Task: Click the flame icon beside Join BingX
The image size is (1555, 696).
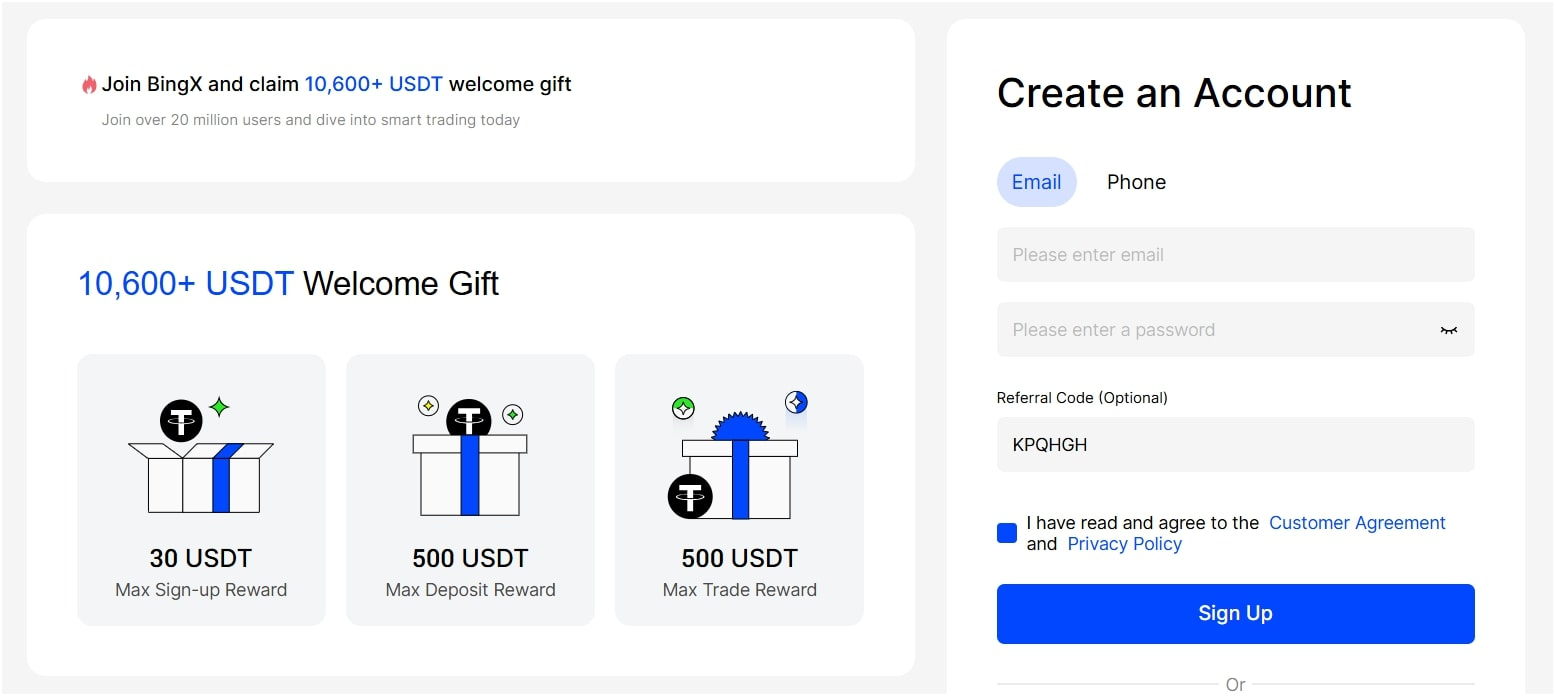Action: (89, 85)
